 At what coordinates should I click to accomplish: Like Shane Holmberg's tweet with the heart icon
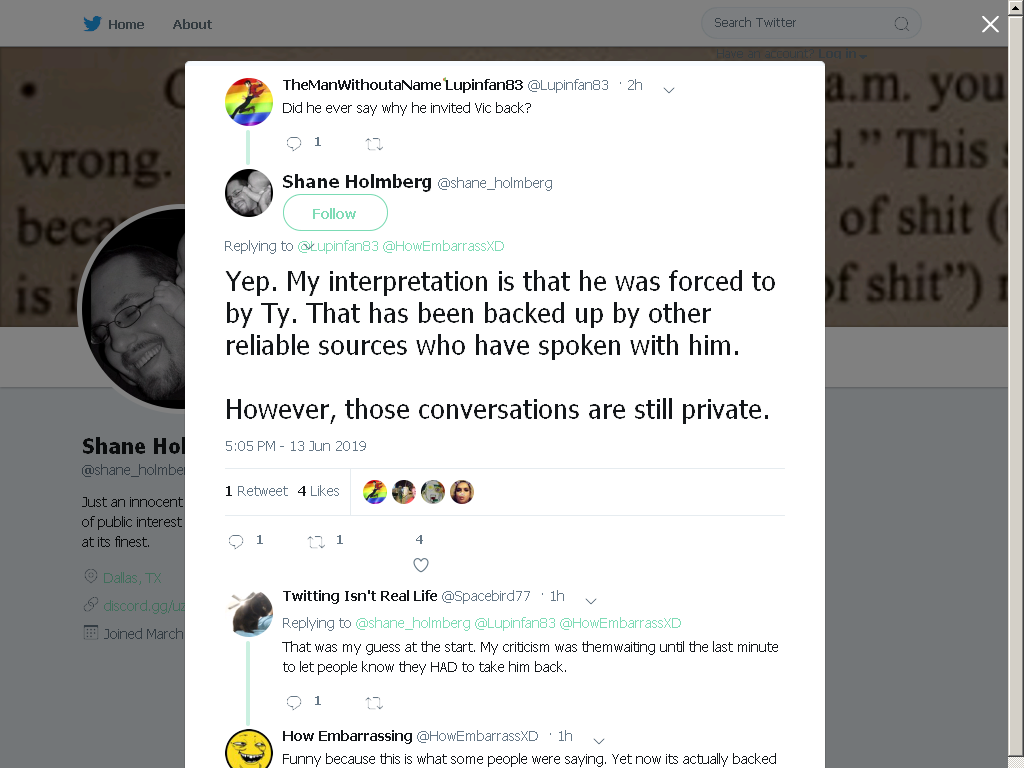[421, 565]
